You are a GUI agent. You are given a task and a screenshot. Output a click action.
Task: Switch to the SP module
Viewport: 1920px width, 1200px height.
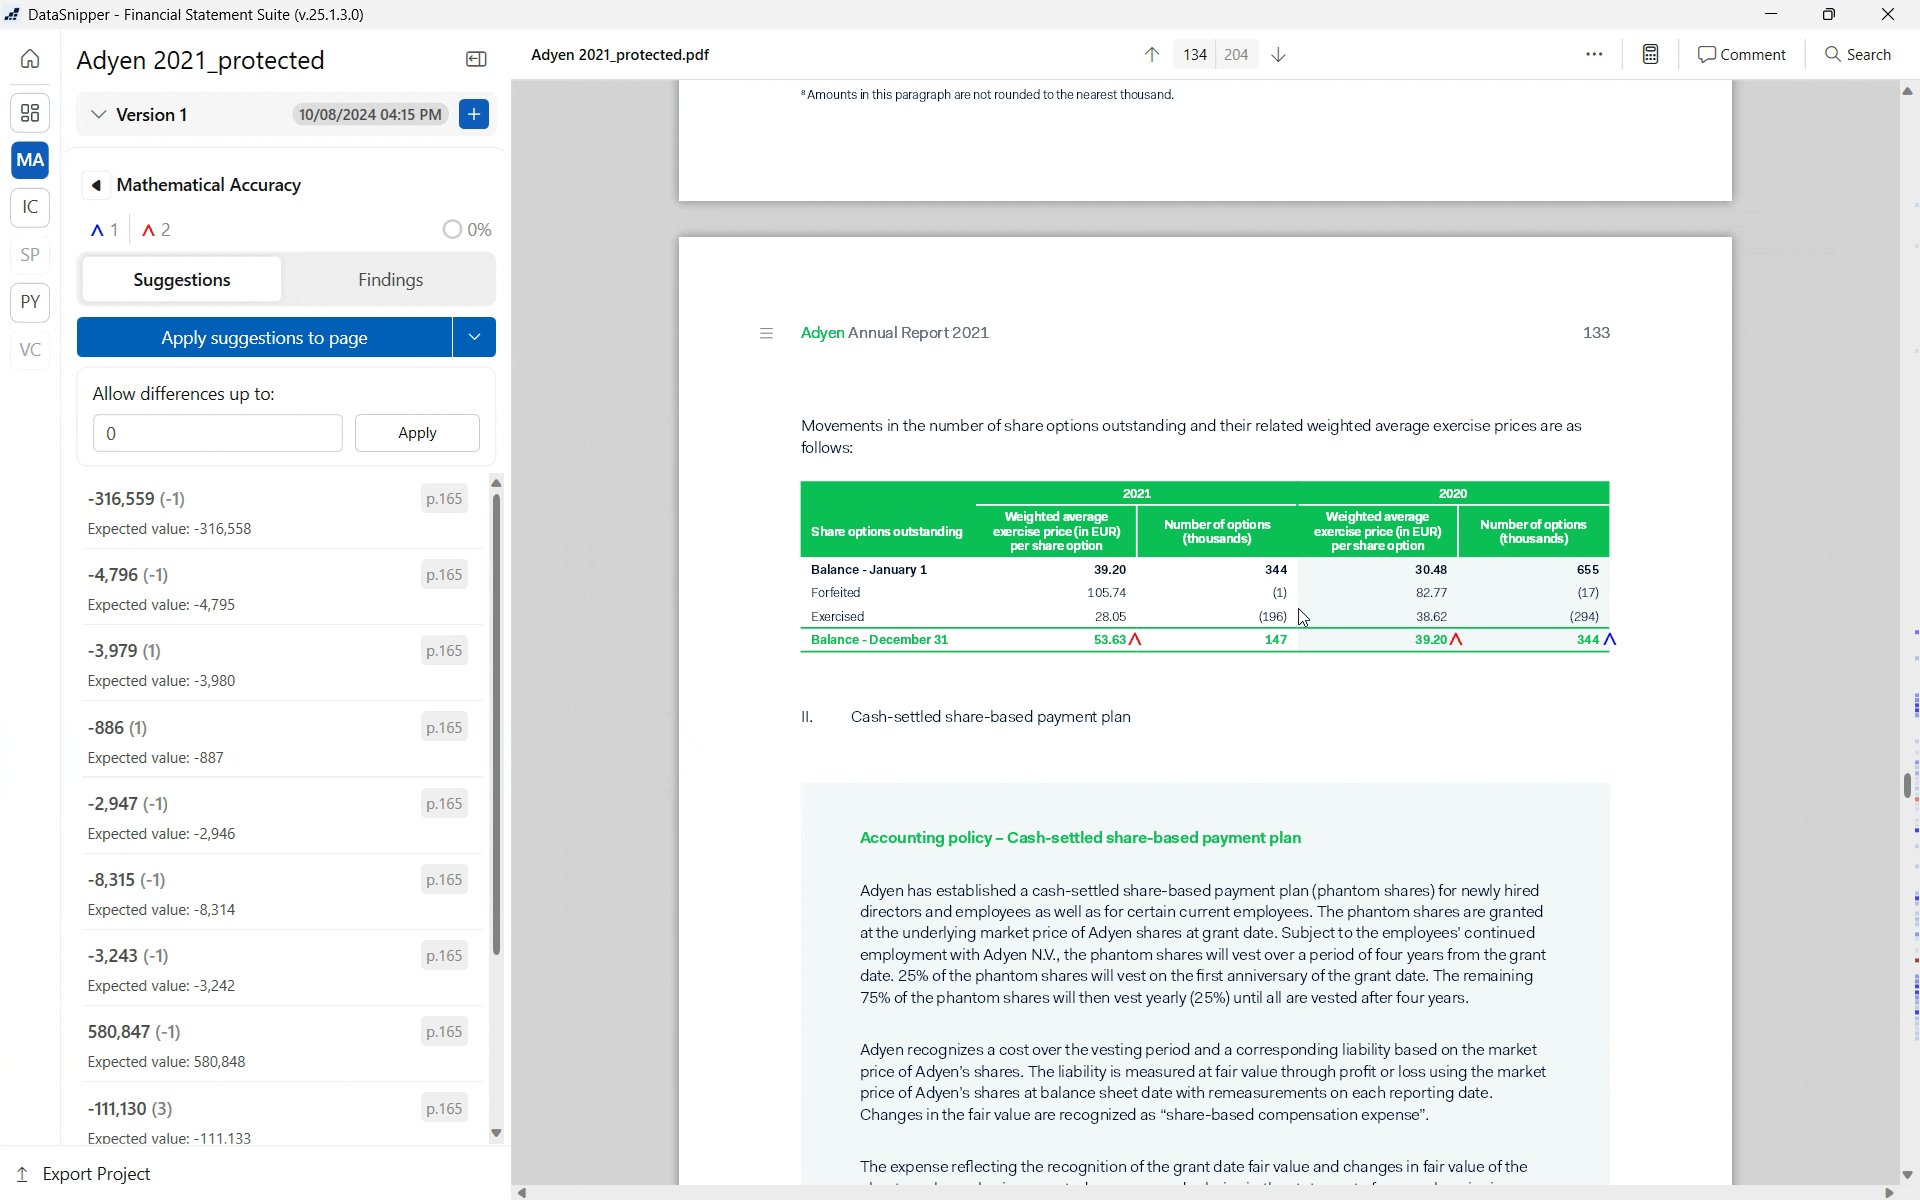pos(30,255)
